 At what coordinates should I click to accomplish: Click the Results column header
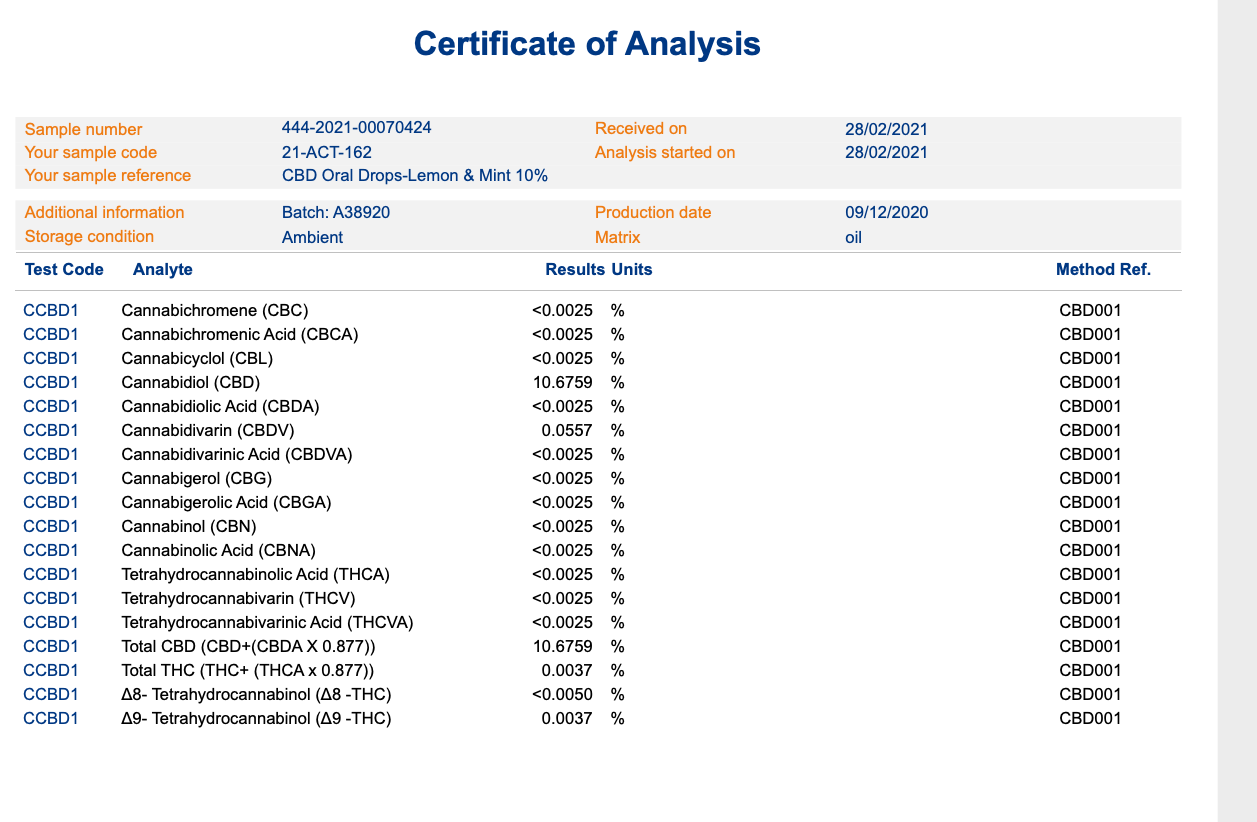point(575,270)
